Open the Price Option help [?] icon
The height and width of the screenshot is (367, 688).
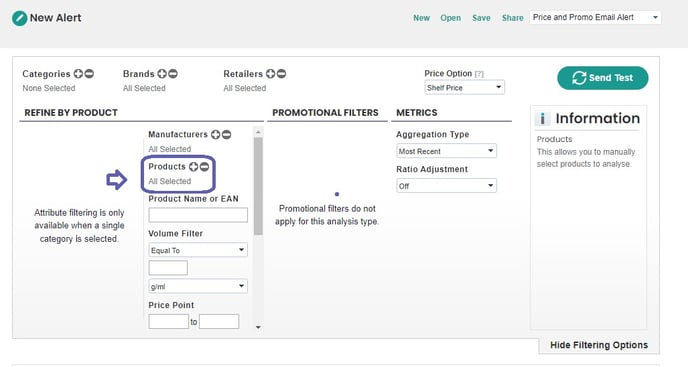click(x=479, y=74)
